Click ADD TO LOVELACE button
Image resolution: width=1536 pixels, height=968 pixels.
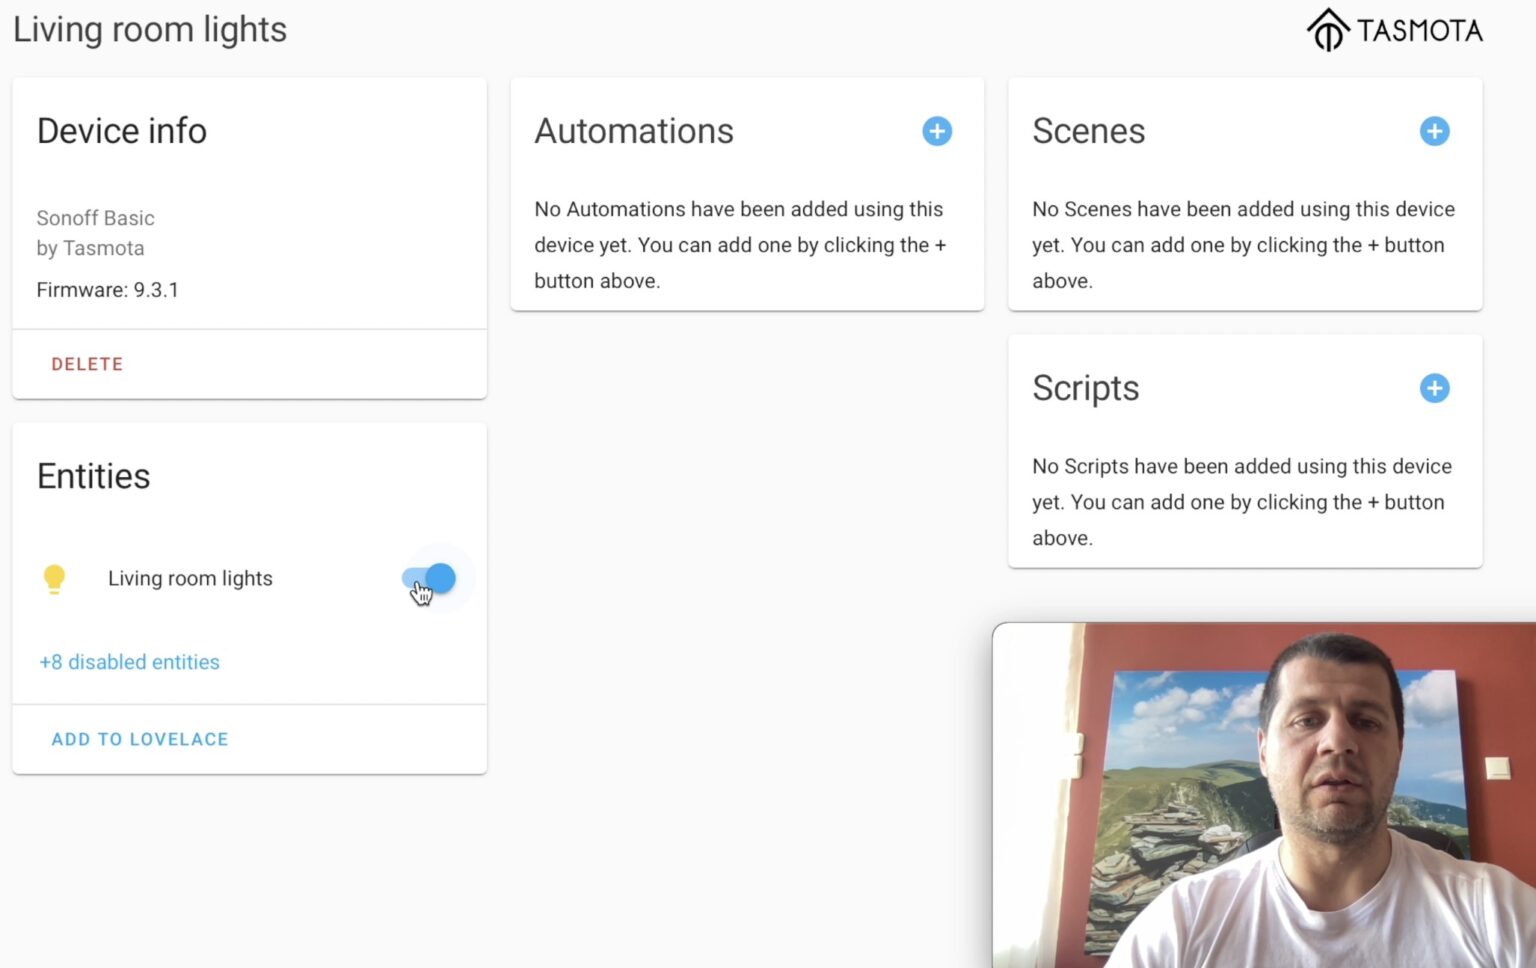[140, 739]
